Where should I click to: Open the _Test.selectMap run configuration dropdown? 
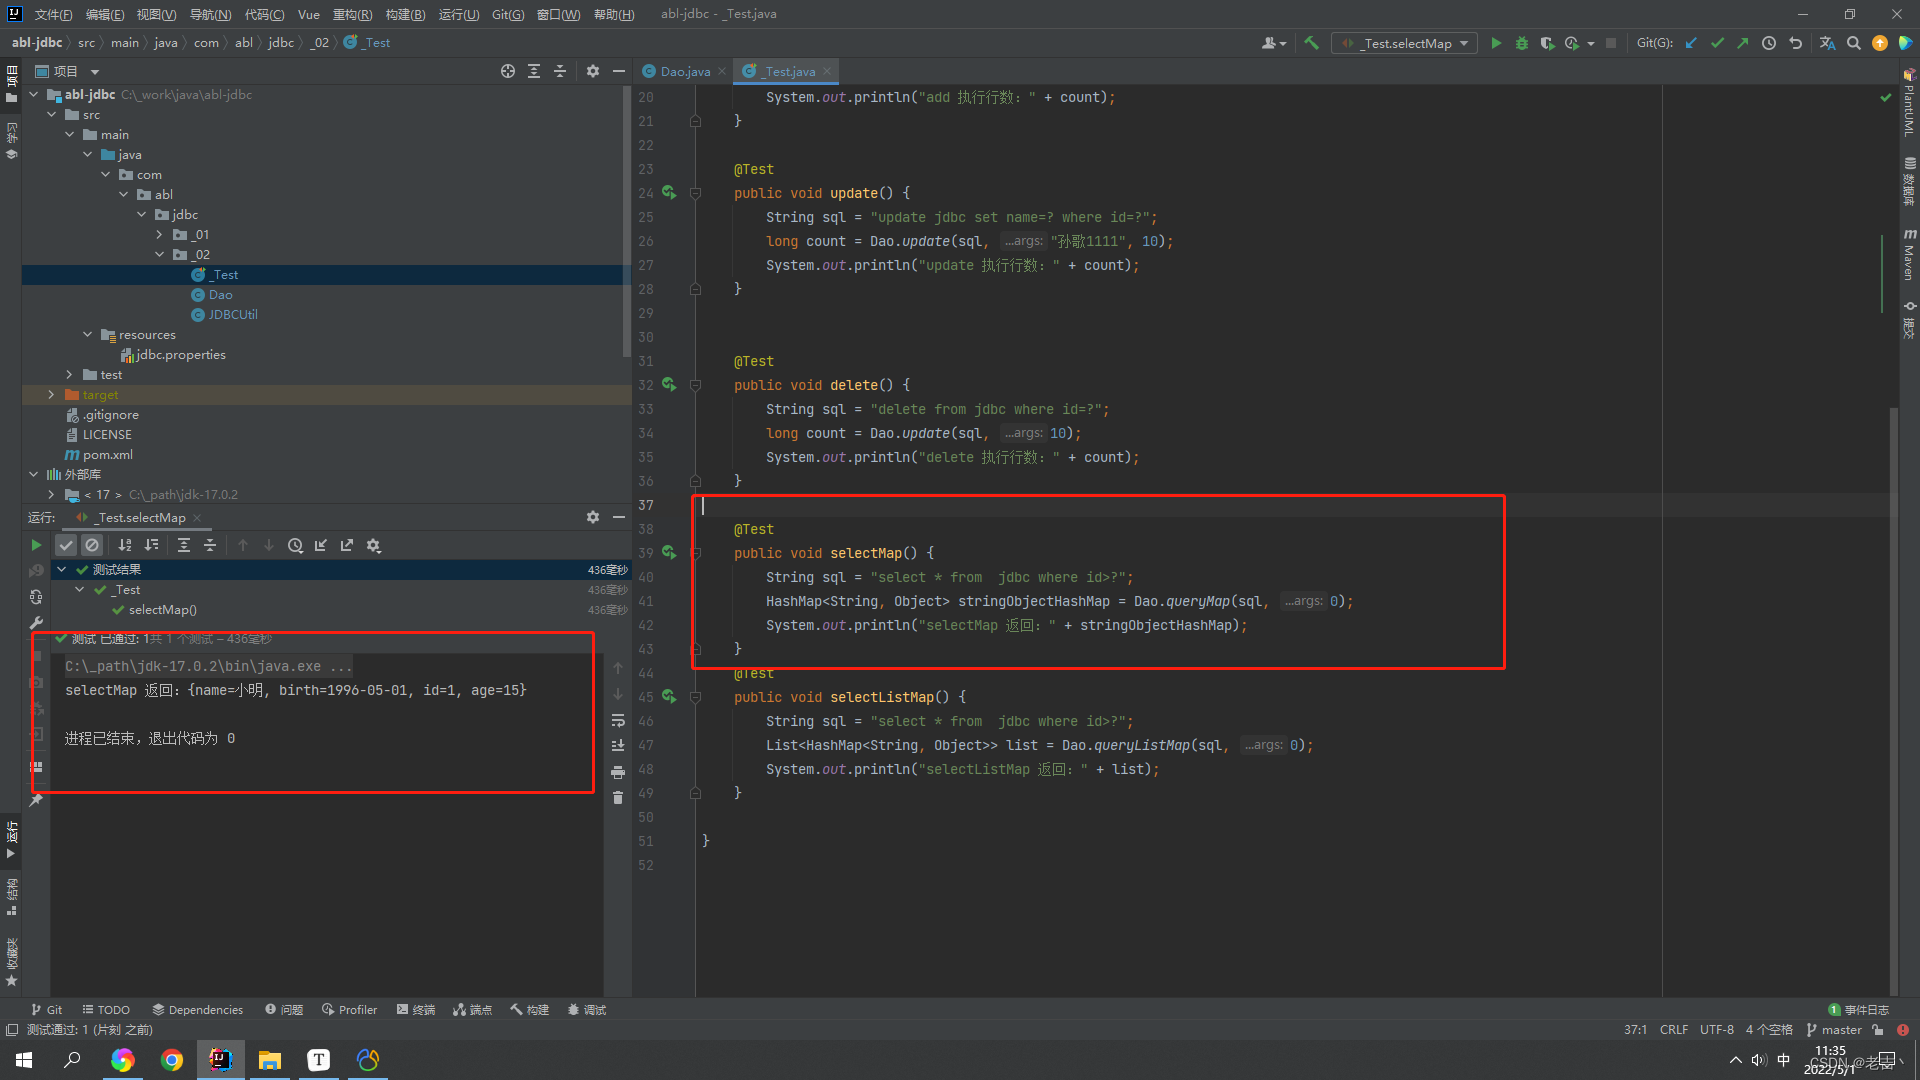click(1405, 43)
